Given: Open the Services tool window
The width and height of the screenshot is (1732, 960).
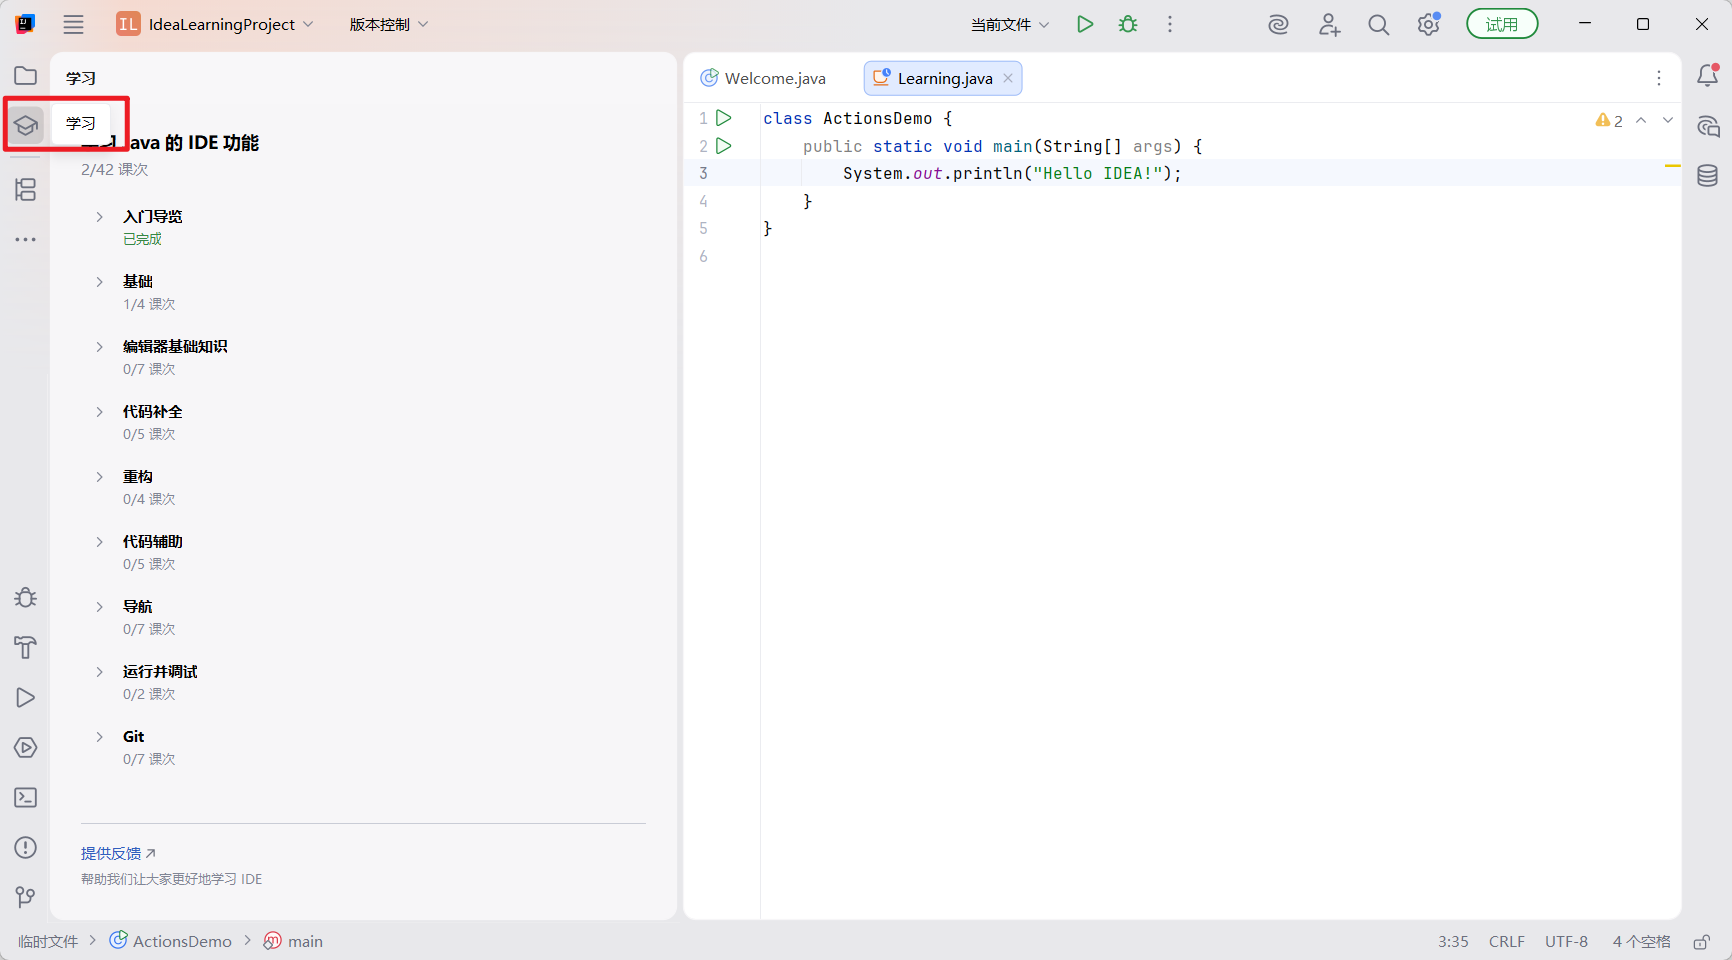Looking at the screenshot, I should pos(26,748).
